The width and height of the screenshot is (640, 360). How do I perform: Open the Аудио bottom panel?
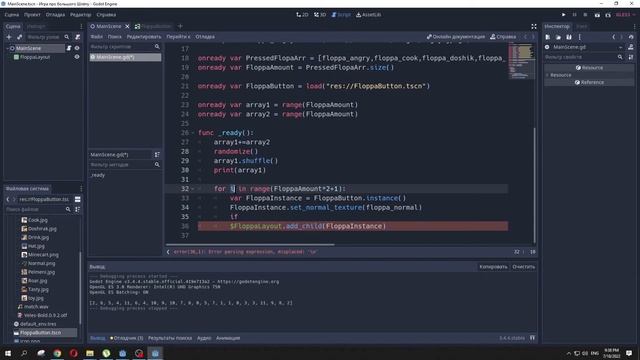(204, 338)
